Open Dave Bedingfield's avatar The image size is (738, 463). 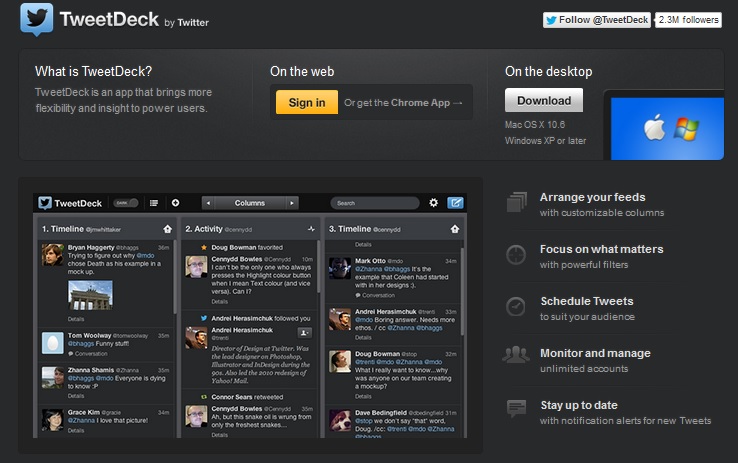click(x=340, y=420)
